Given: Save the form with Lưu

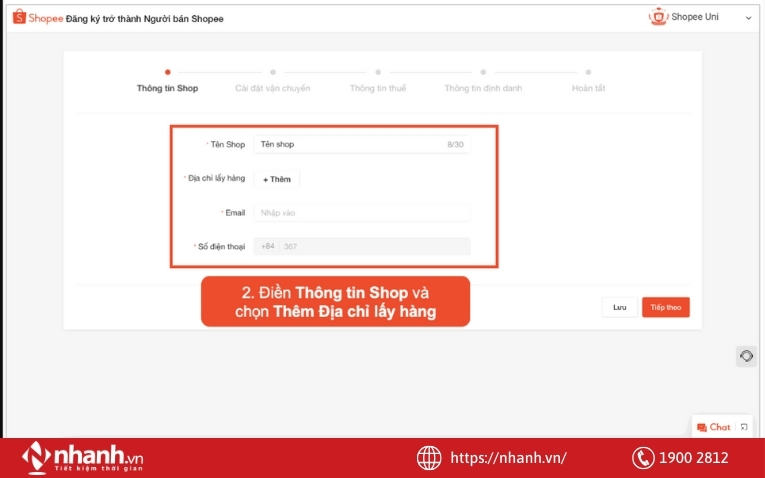Looking at the screenshot, I should click(x=620, y=307).
